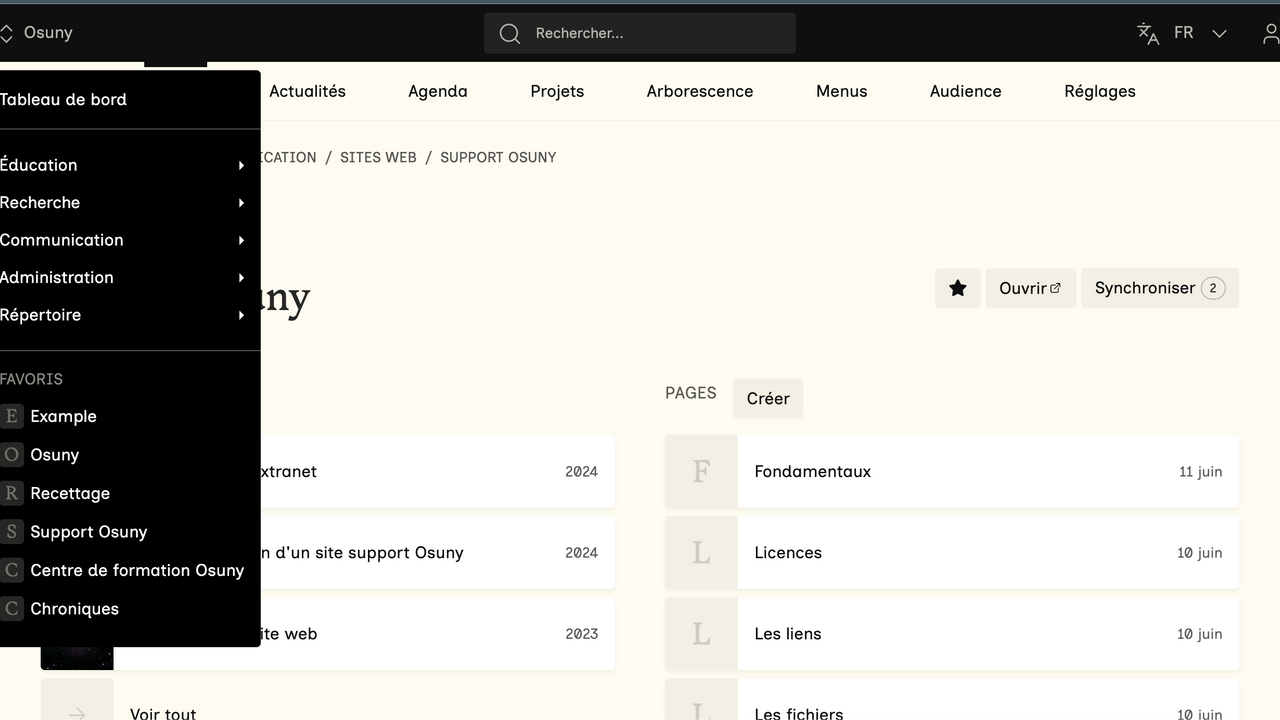Expand the Répertoire submenu arrow

241,315
